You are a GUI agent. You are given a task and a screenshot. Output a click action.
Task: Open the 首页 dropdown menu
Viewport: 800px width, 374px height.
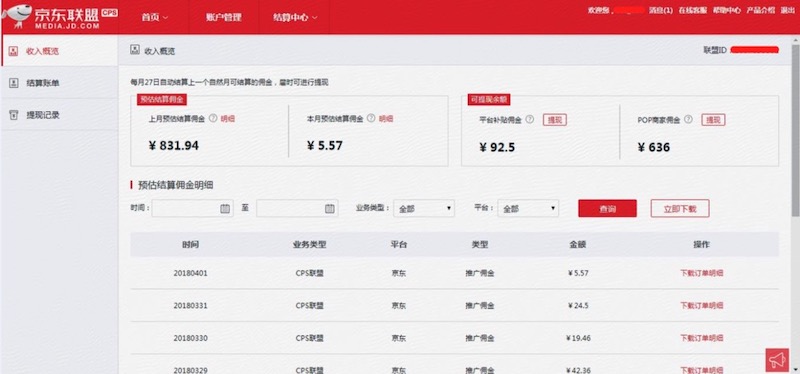(155, 17)
